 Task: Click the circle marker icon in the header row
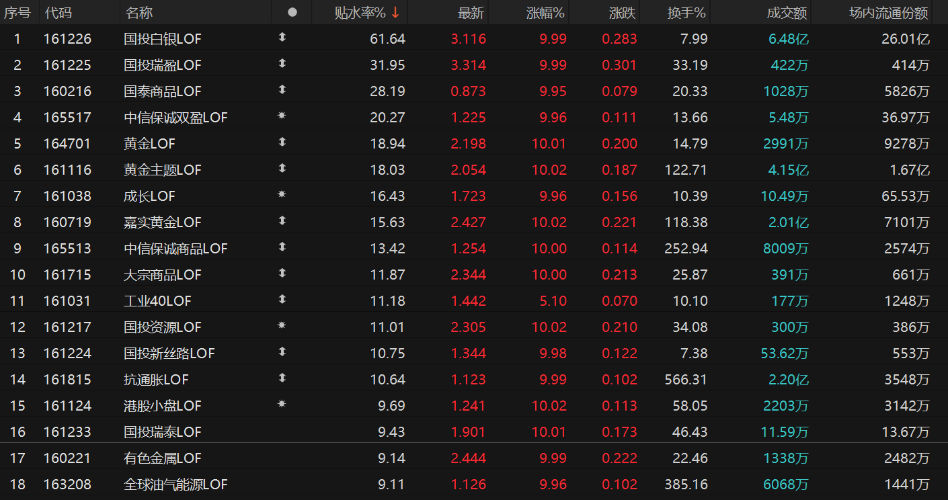coord(292,12)
